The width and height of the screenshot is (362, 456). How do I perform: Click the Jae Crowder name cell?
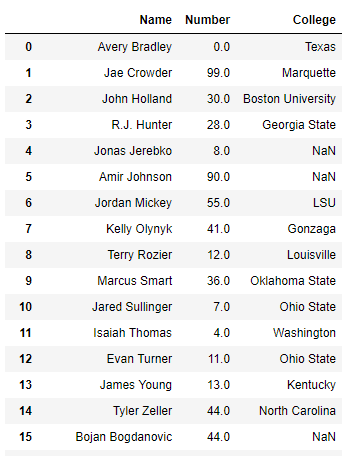click(x=138, y=73)
